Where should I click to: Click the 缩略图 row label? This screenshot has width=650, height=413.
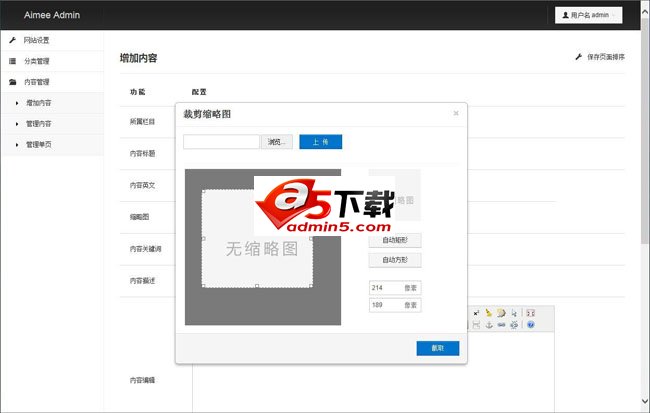click(x=139, y=217)
